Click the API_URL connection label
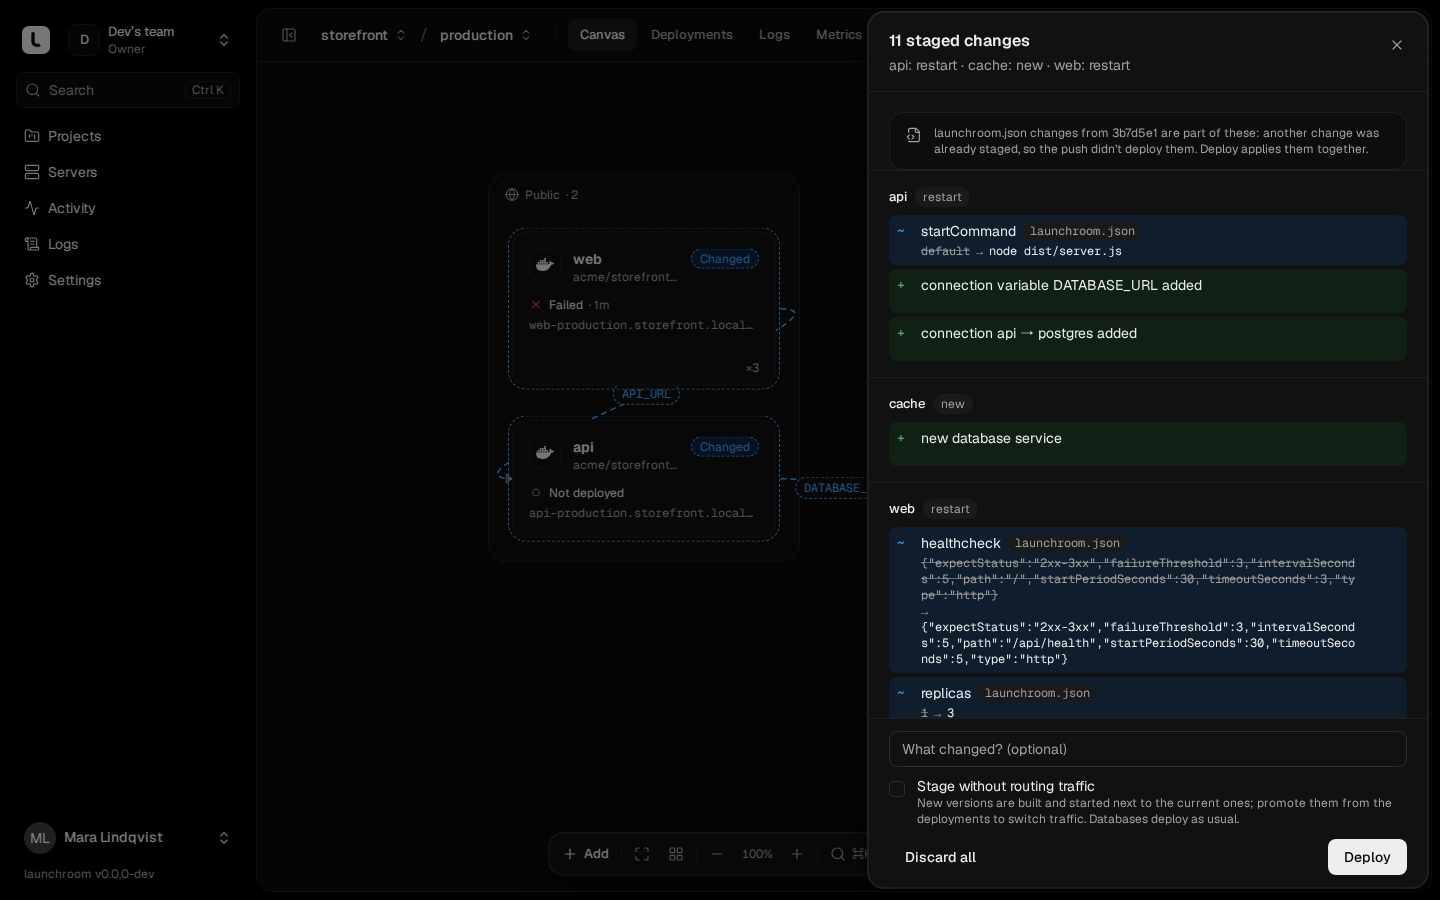This screenshot has width=1440, height=900. point(646,394)
